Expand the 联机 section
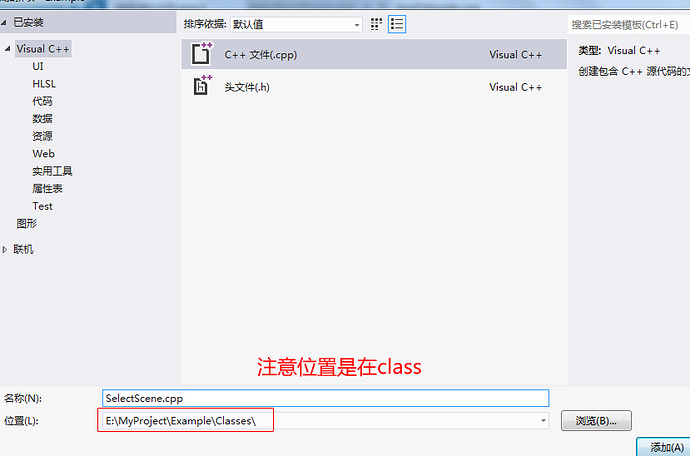The width and height of the screenshot is (690, 456). pyautogui.click(x=5, y=250)
